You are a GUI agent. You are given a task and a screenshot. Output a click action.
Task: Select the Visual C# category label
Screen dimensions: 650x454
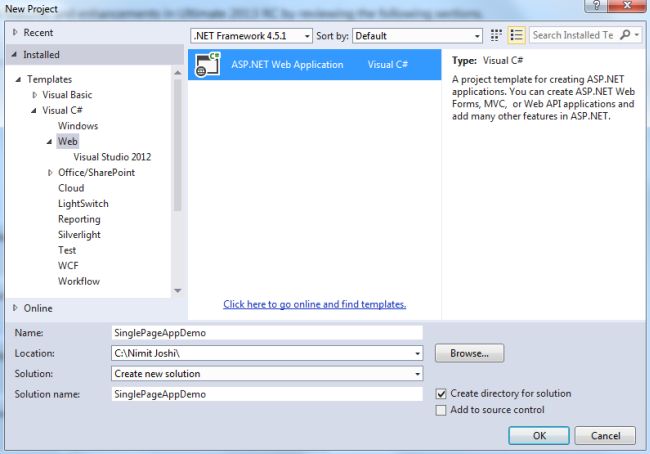click(62, 110)
